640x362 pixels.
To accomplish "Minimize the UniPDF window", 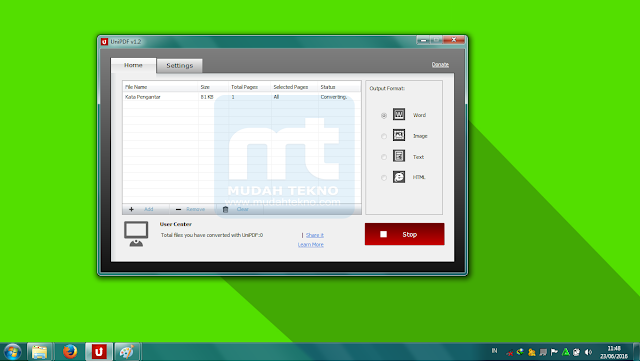I will point(423,40).
